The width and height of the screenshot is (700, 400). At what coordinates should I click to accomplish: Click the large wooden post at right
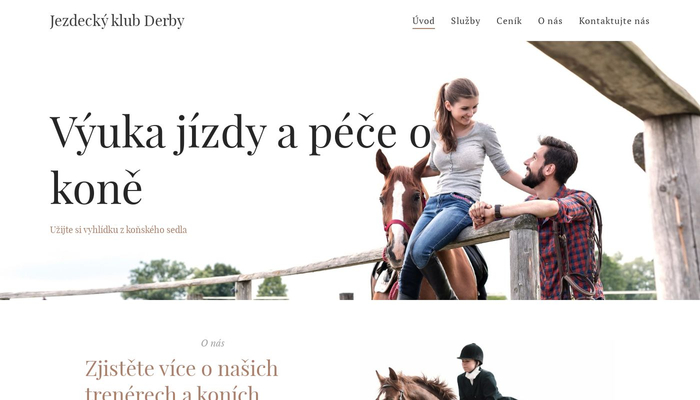coord(671,205)
